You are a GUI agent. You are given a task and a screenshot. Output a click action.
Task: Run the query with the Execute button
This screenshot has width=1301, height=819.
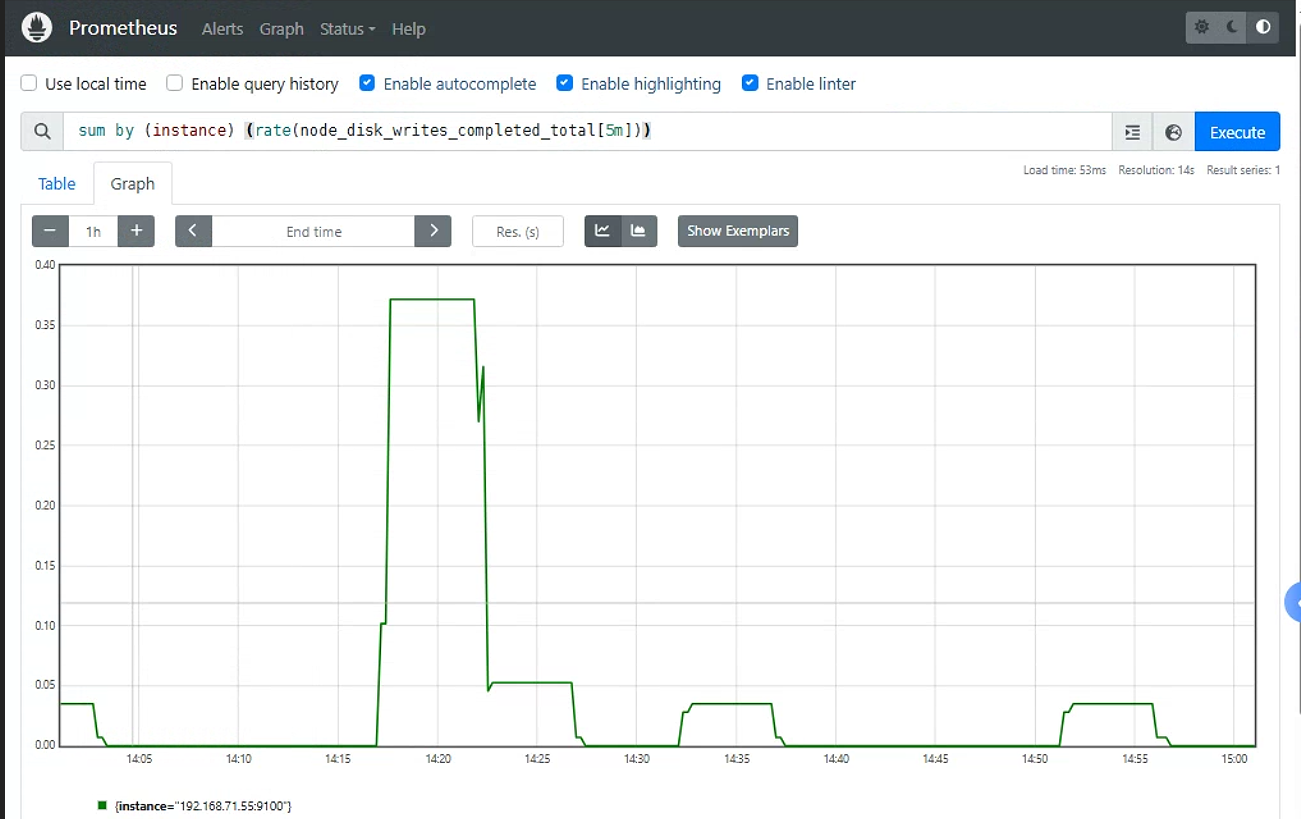click(x=1237, y=132)
